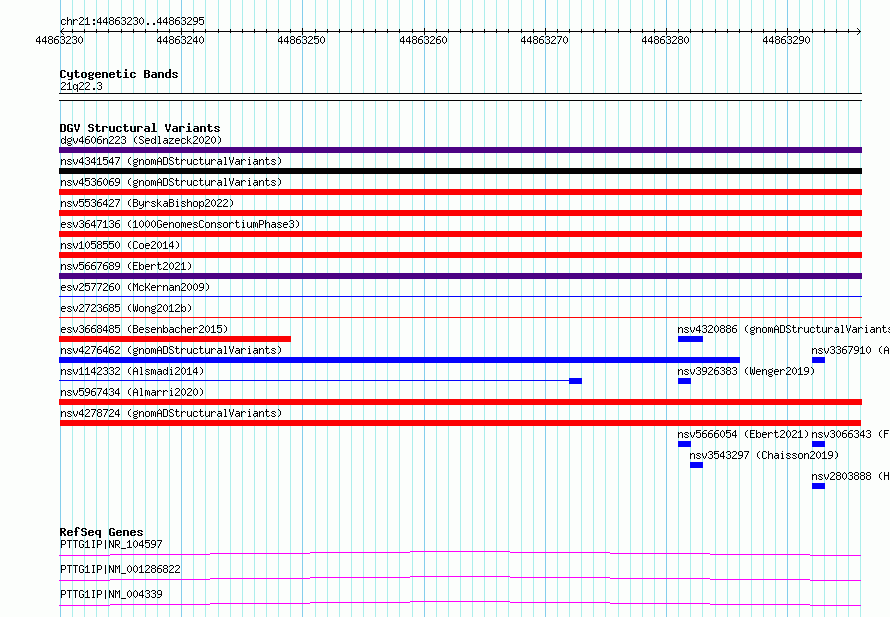Click blue marker under nsv3367910
This screenshot has height=617, width=890.
pos(818,360)
